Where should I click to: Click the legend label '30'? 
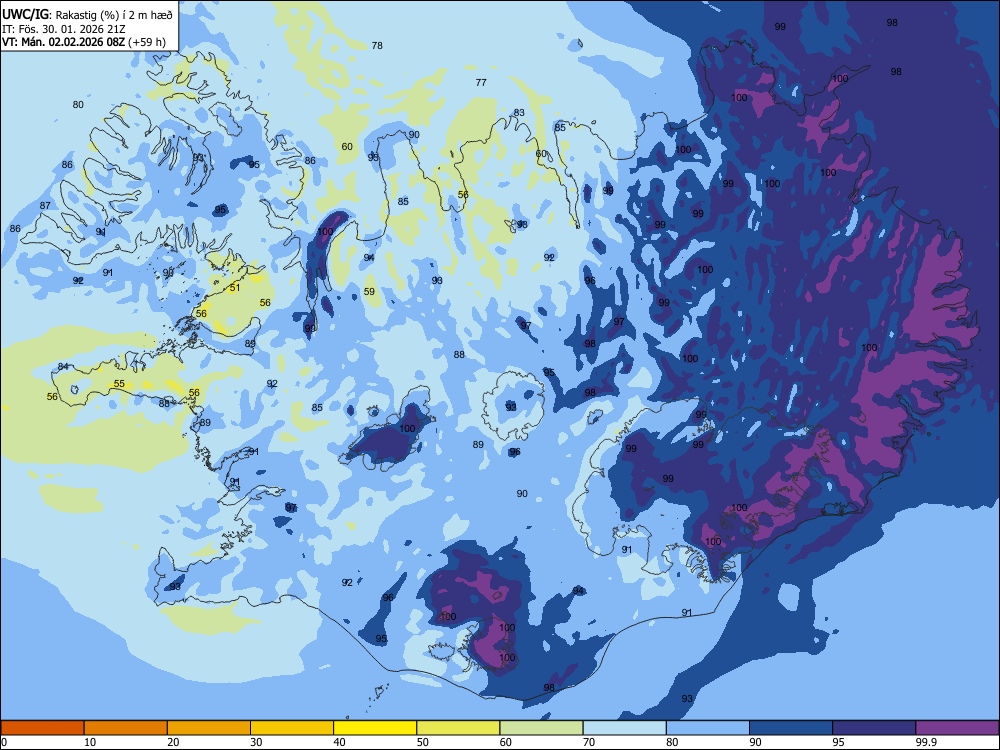pyautogui.click(x=256, y=742)
